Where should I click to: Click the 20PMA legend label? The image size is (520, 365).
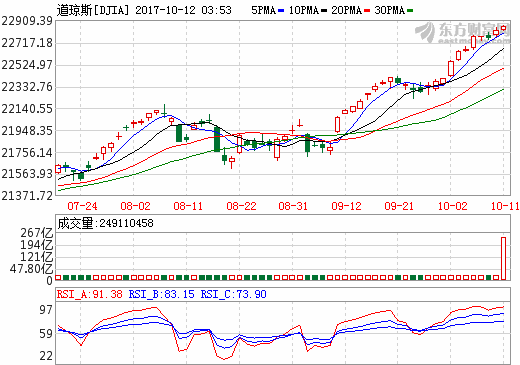pyautogui.click(x=346, y=10)
